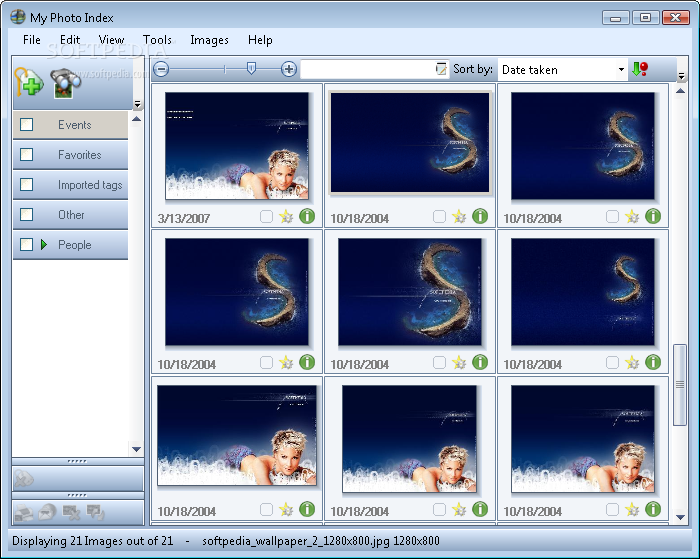The width and height of the screenshot is (700, 559).
Task: Click the thumbnail grid scroll up arrow
Action: click(680, 91)
